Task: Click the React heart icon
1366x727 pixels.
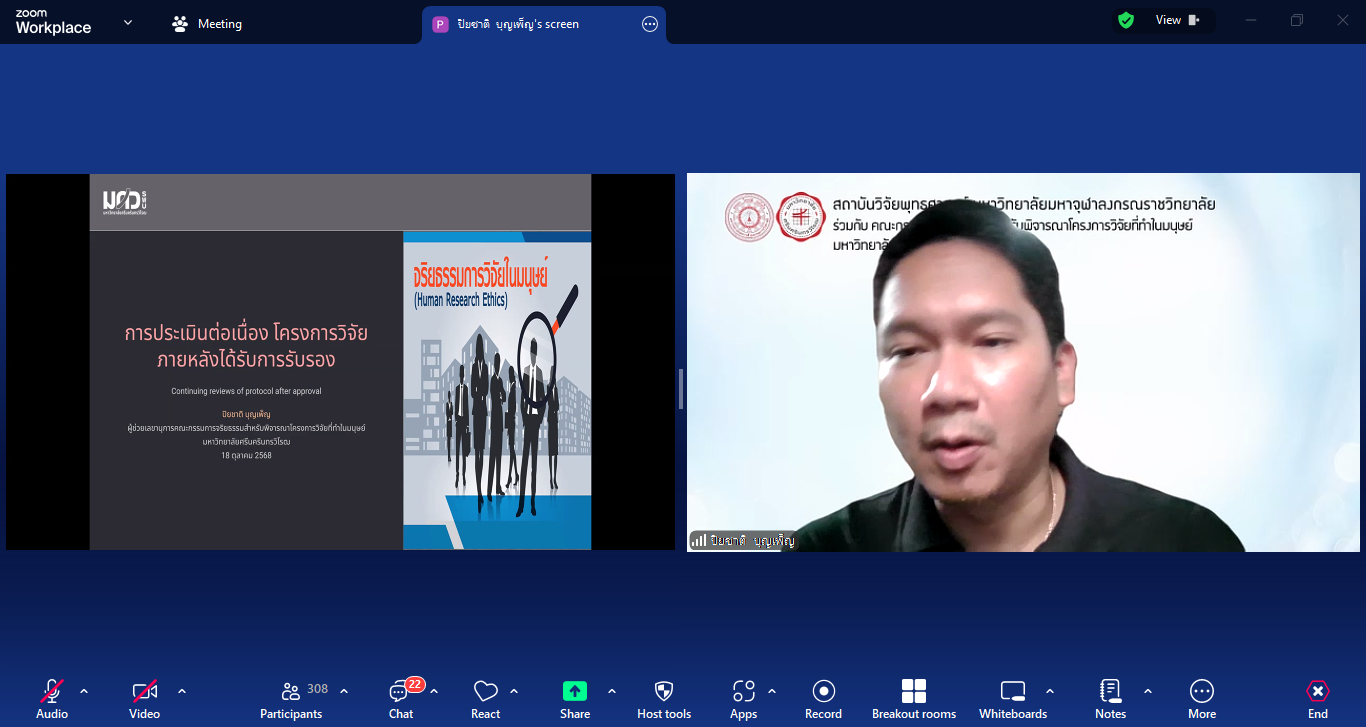Action: click(486, 698)
